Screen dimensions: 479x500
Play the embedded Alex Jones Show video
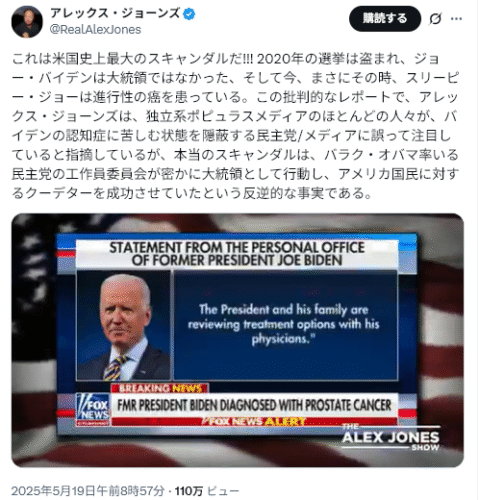[237, 340]
